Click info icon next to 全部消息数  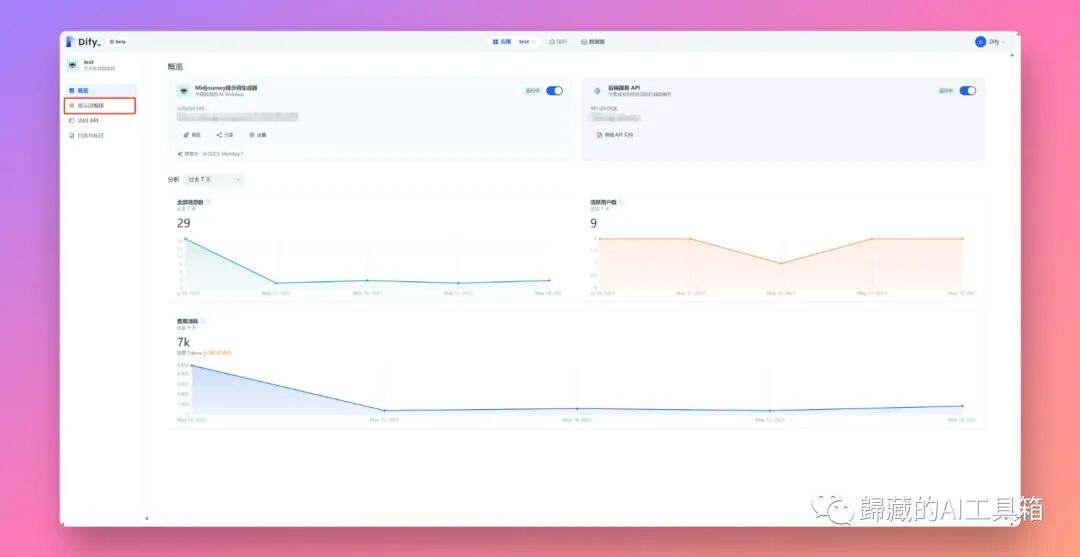pos(208,202)
